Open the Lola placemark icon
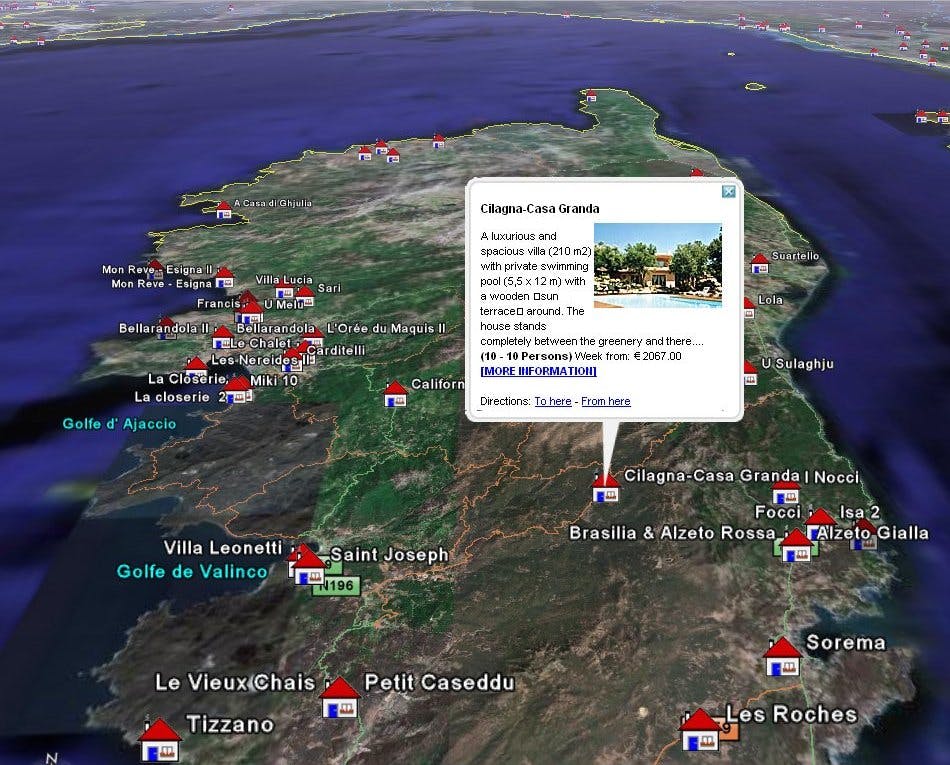Image resolution: width=950 pixels, height=765 pixels. (x=749, y=308)
